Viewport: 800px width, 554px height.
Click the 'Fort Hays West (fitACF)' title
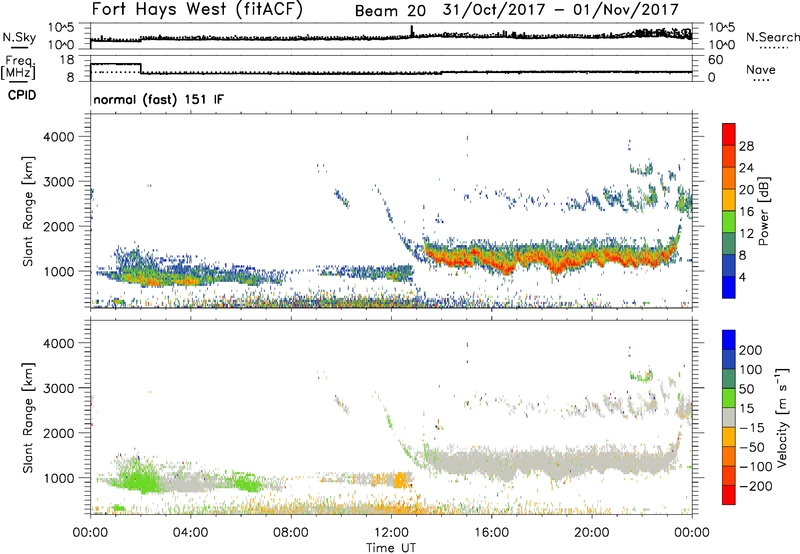(x=197, y=10)
